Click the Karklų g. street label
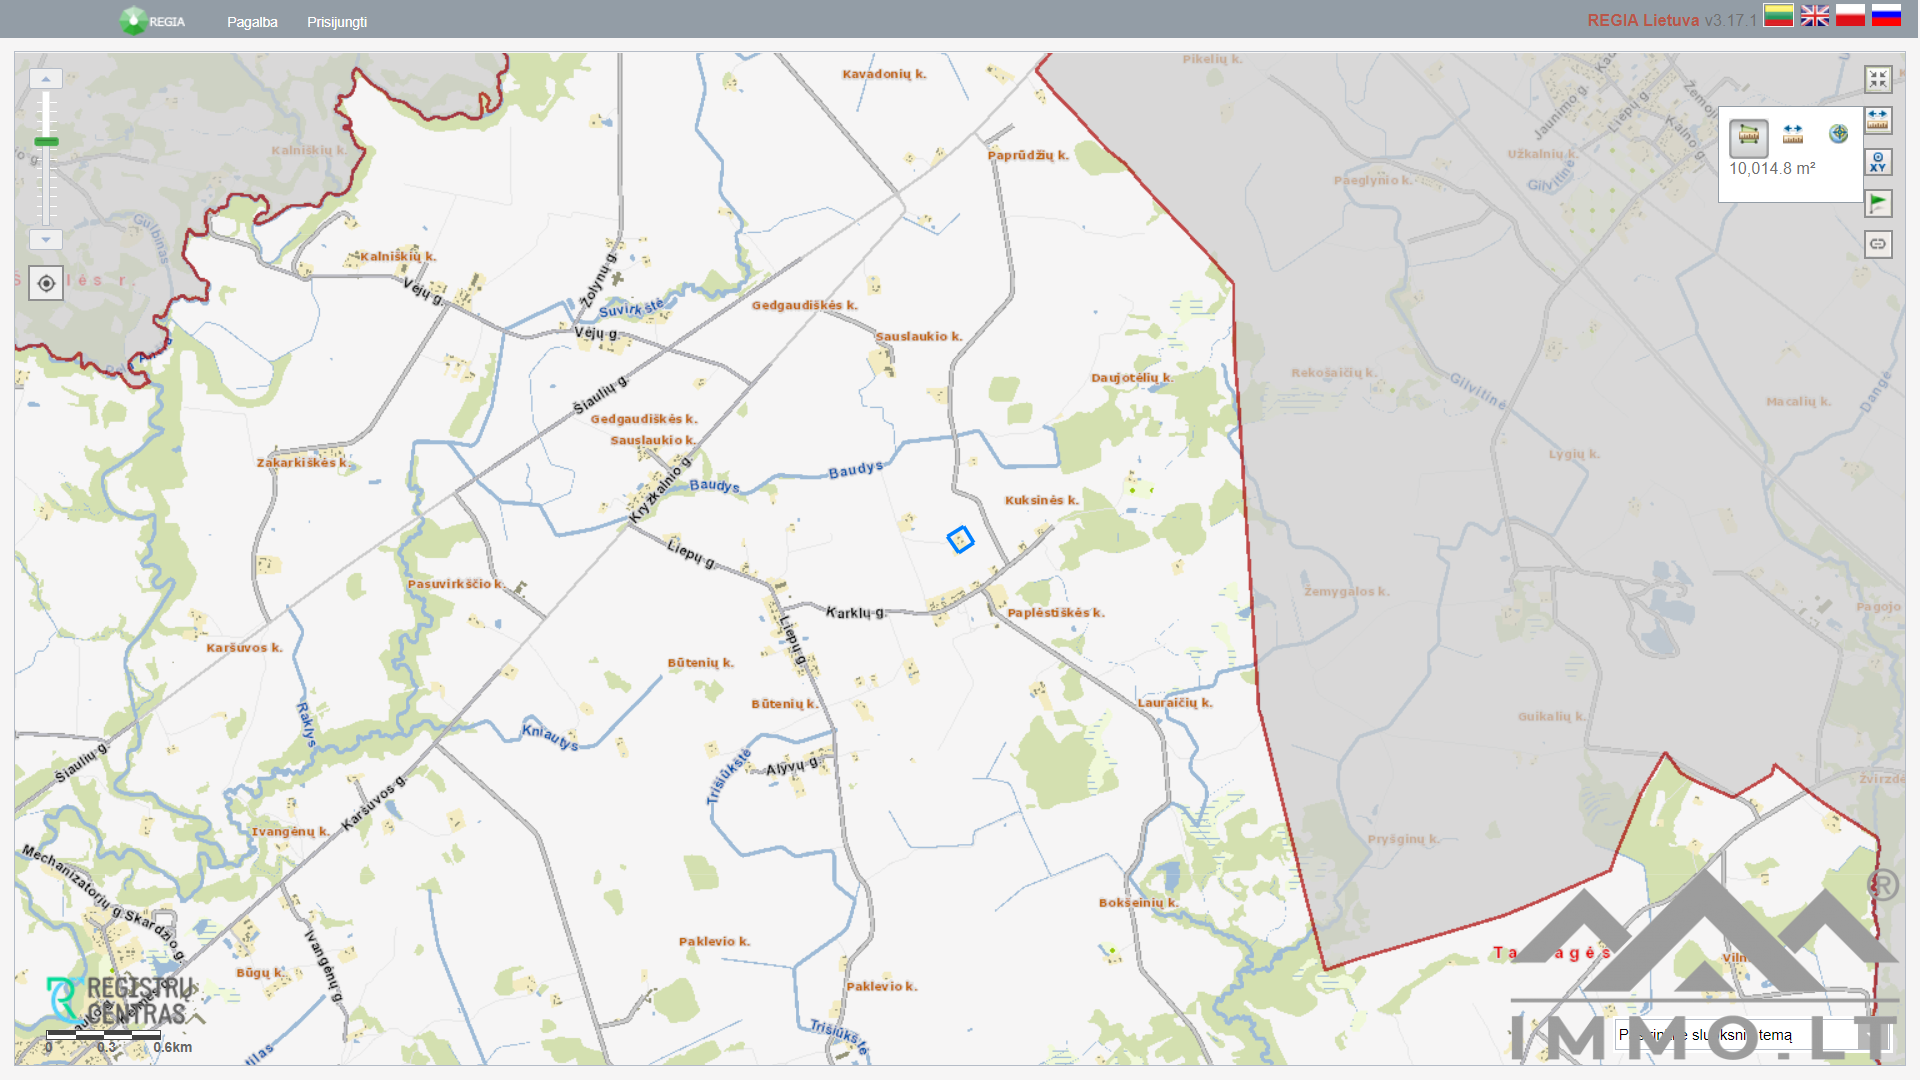 pos(855,612)
